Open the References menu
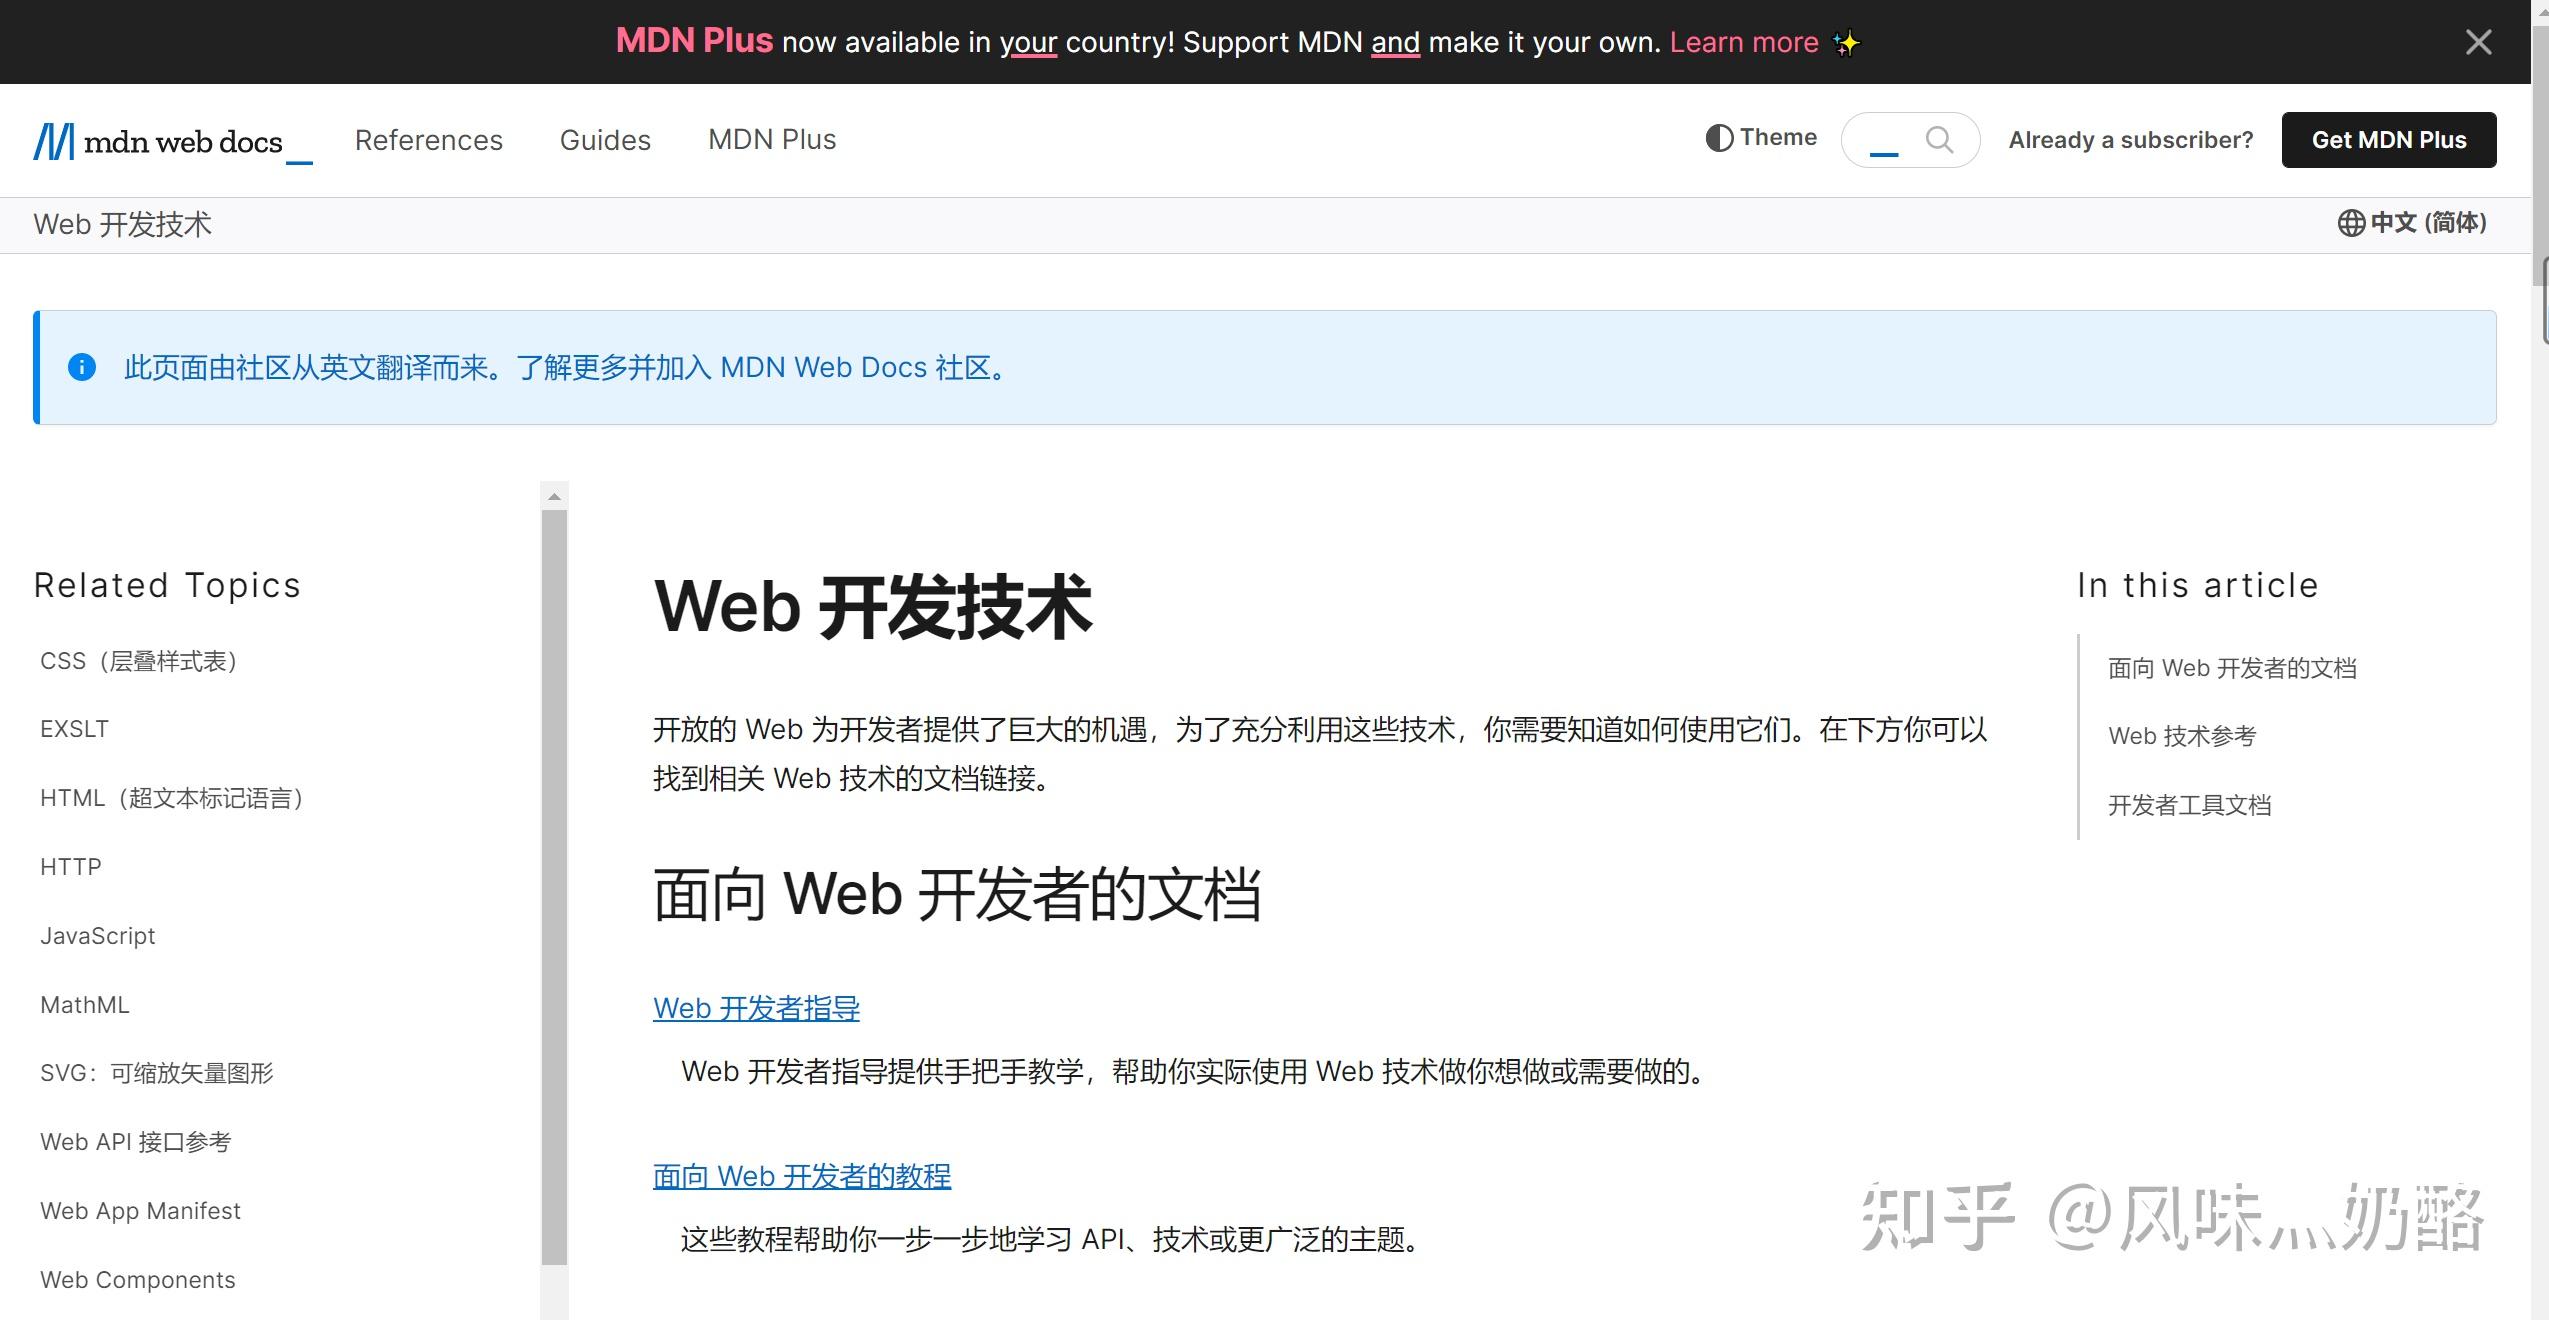Image resolution: width=2549 pixels, height=1320 pixels. pyautogui.click(x=429, y=140)
